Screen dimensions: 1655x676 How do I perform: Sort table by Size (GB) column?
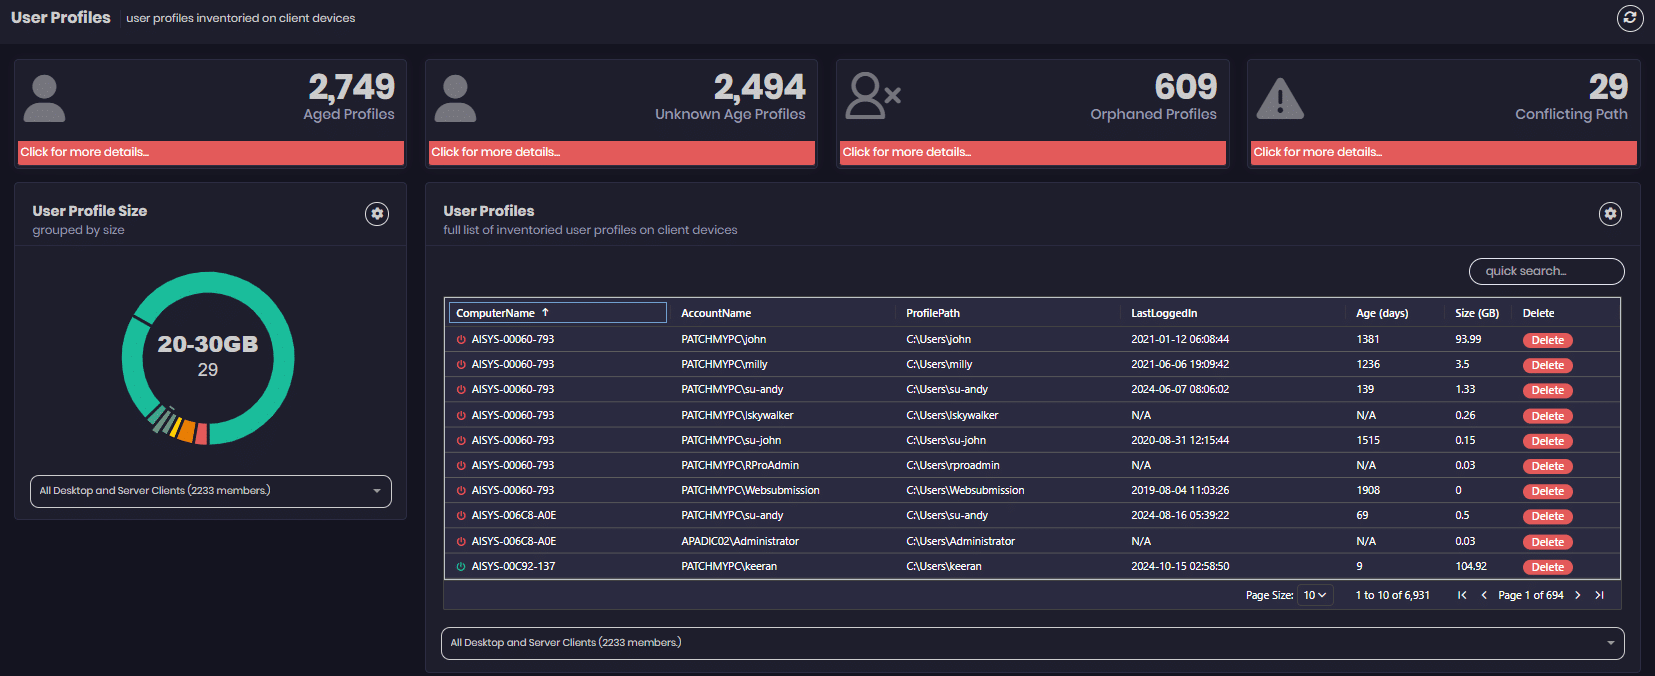click(1476, 313)
